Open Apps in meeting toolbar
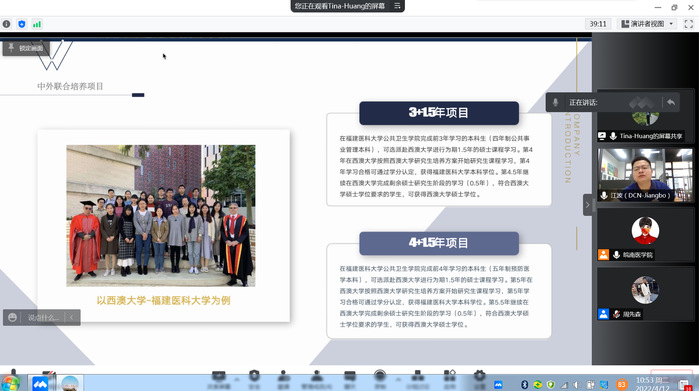Screen dimensions: 699x391 (x=449, y=380)
